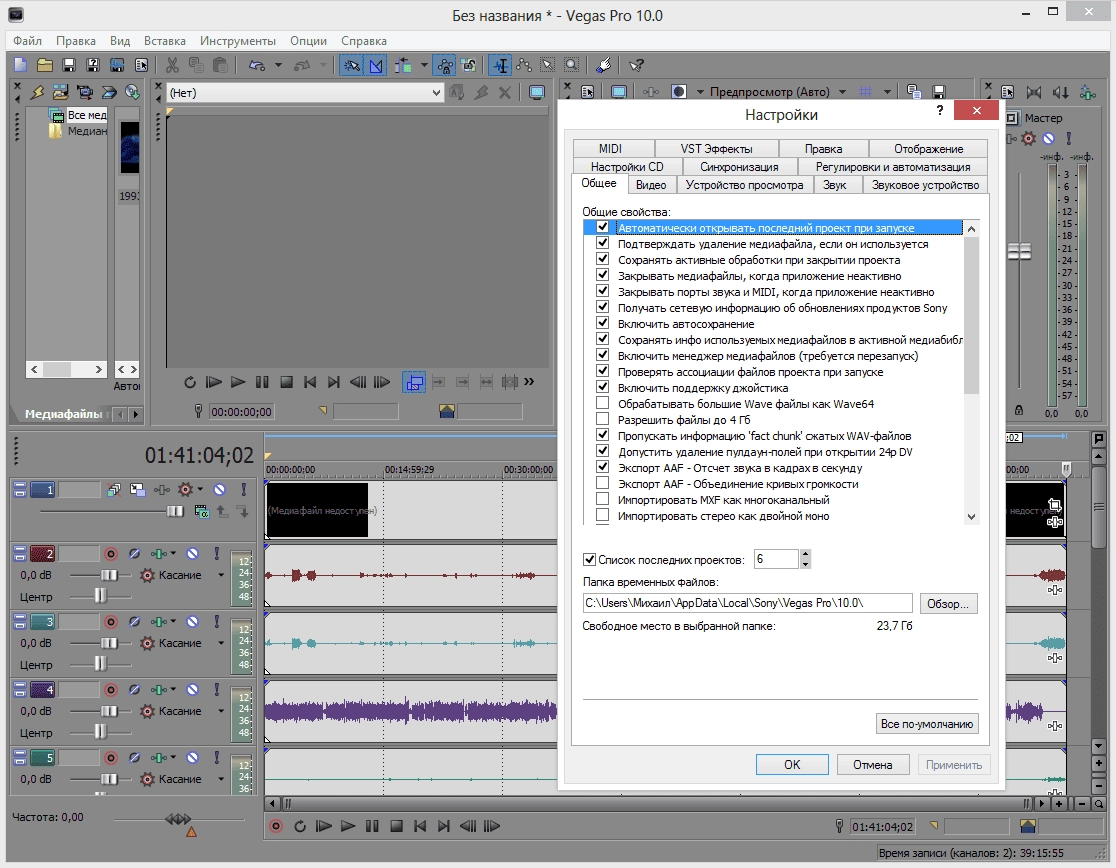
Task: Stop playback in the timeline transport bar
Action: [x=396, y=826]
